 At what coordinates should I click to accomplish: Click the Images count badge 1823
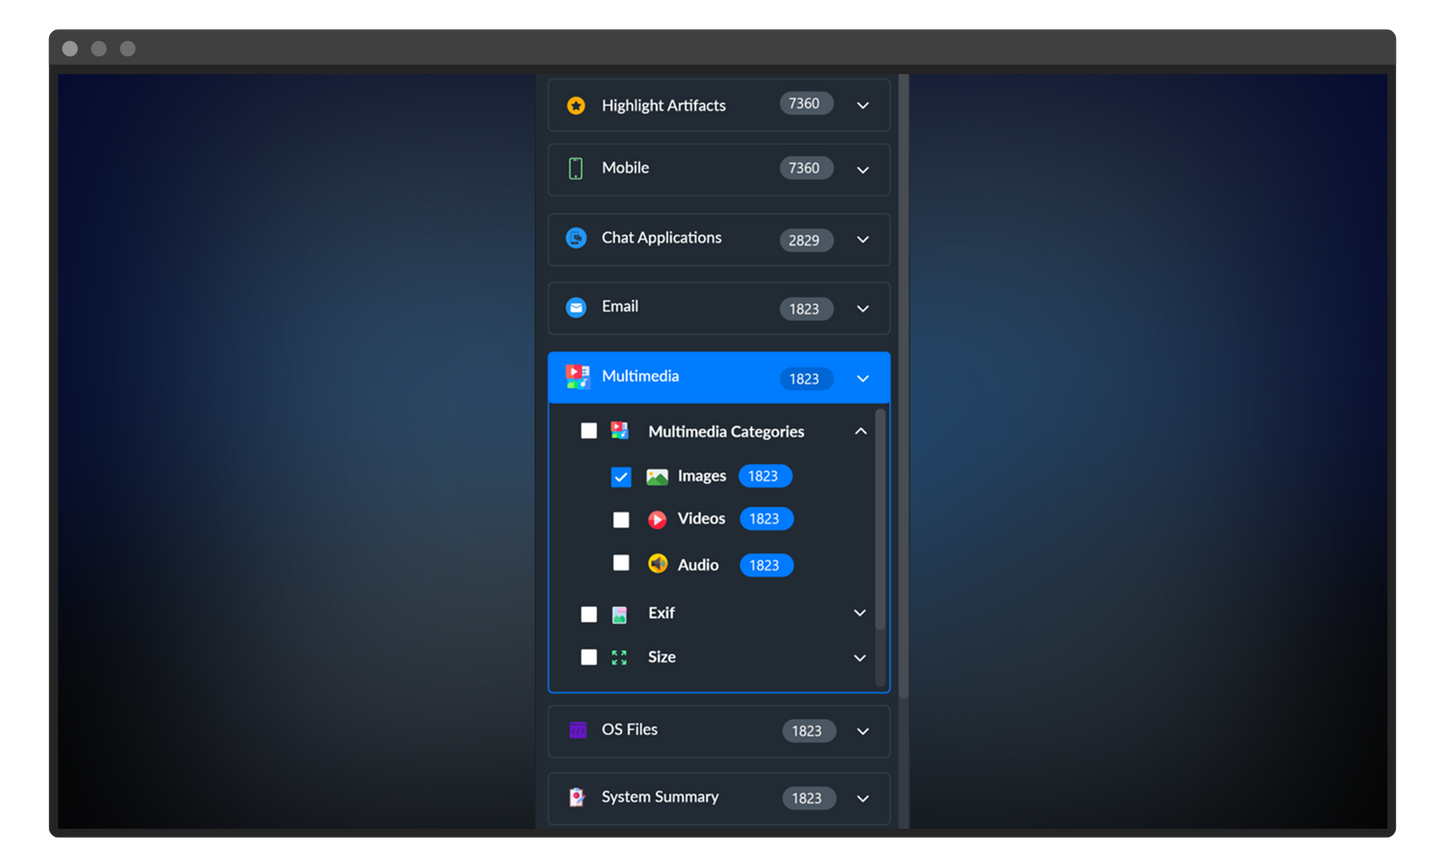(764, 476)
